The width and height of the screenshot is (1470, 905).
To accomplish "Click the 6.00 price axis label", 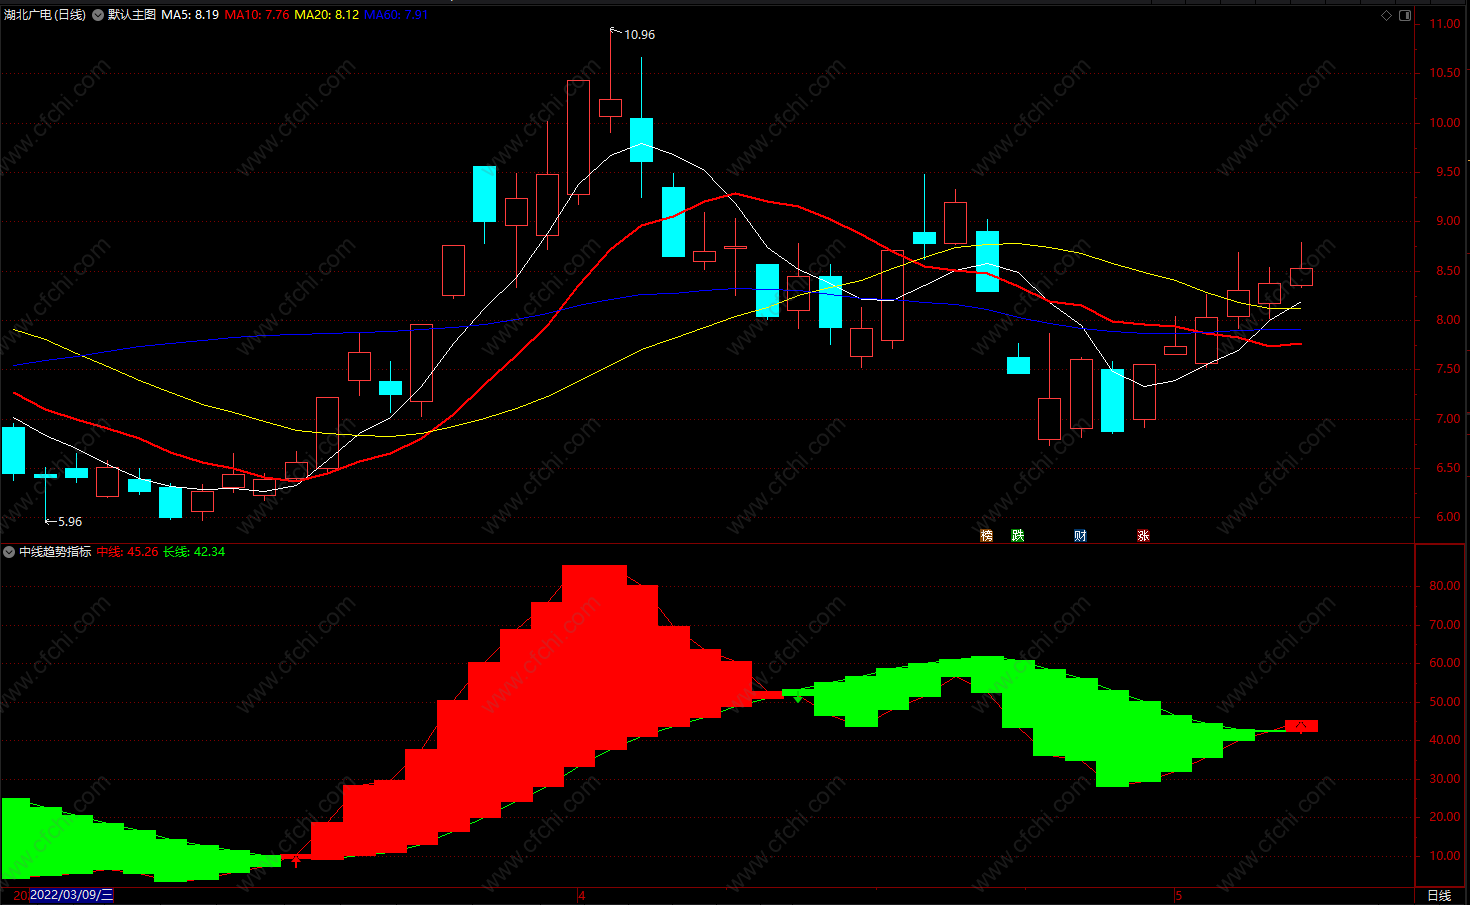I will point(1447,517).
